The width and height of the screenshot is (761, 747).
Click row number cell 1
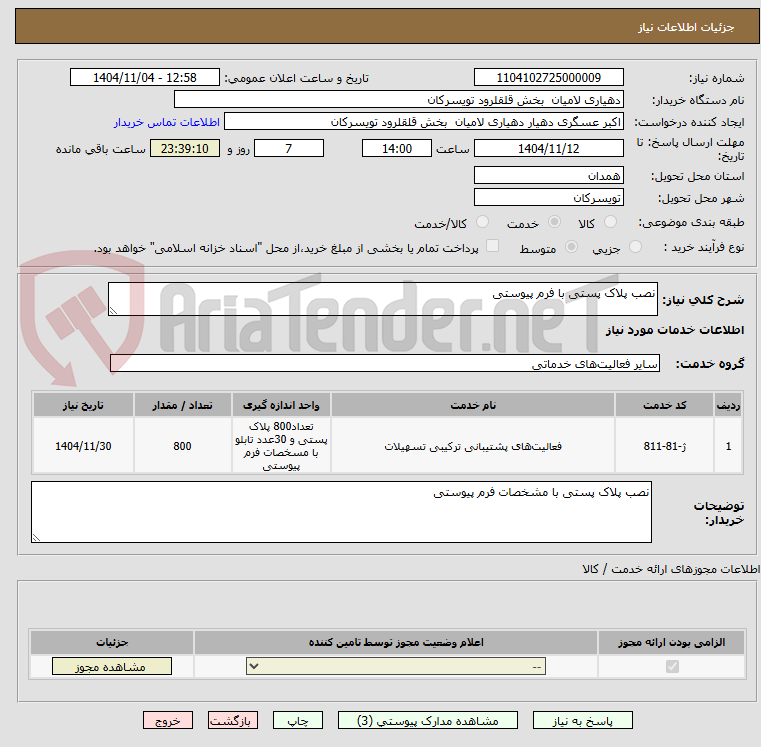tap(728, 446)
